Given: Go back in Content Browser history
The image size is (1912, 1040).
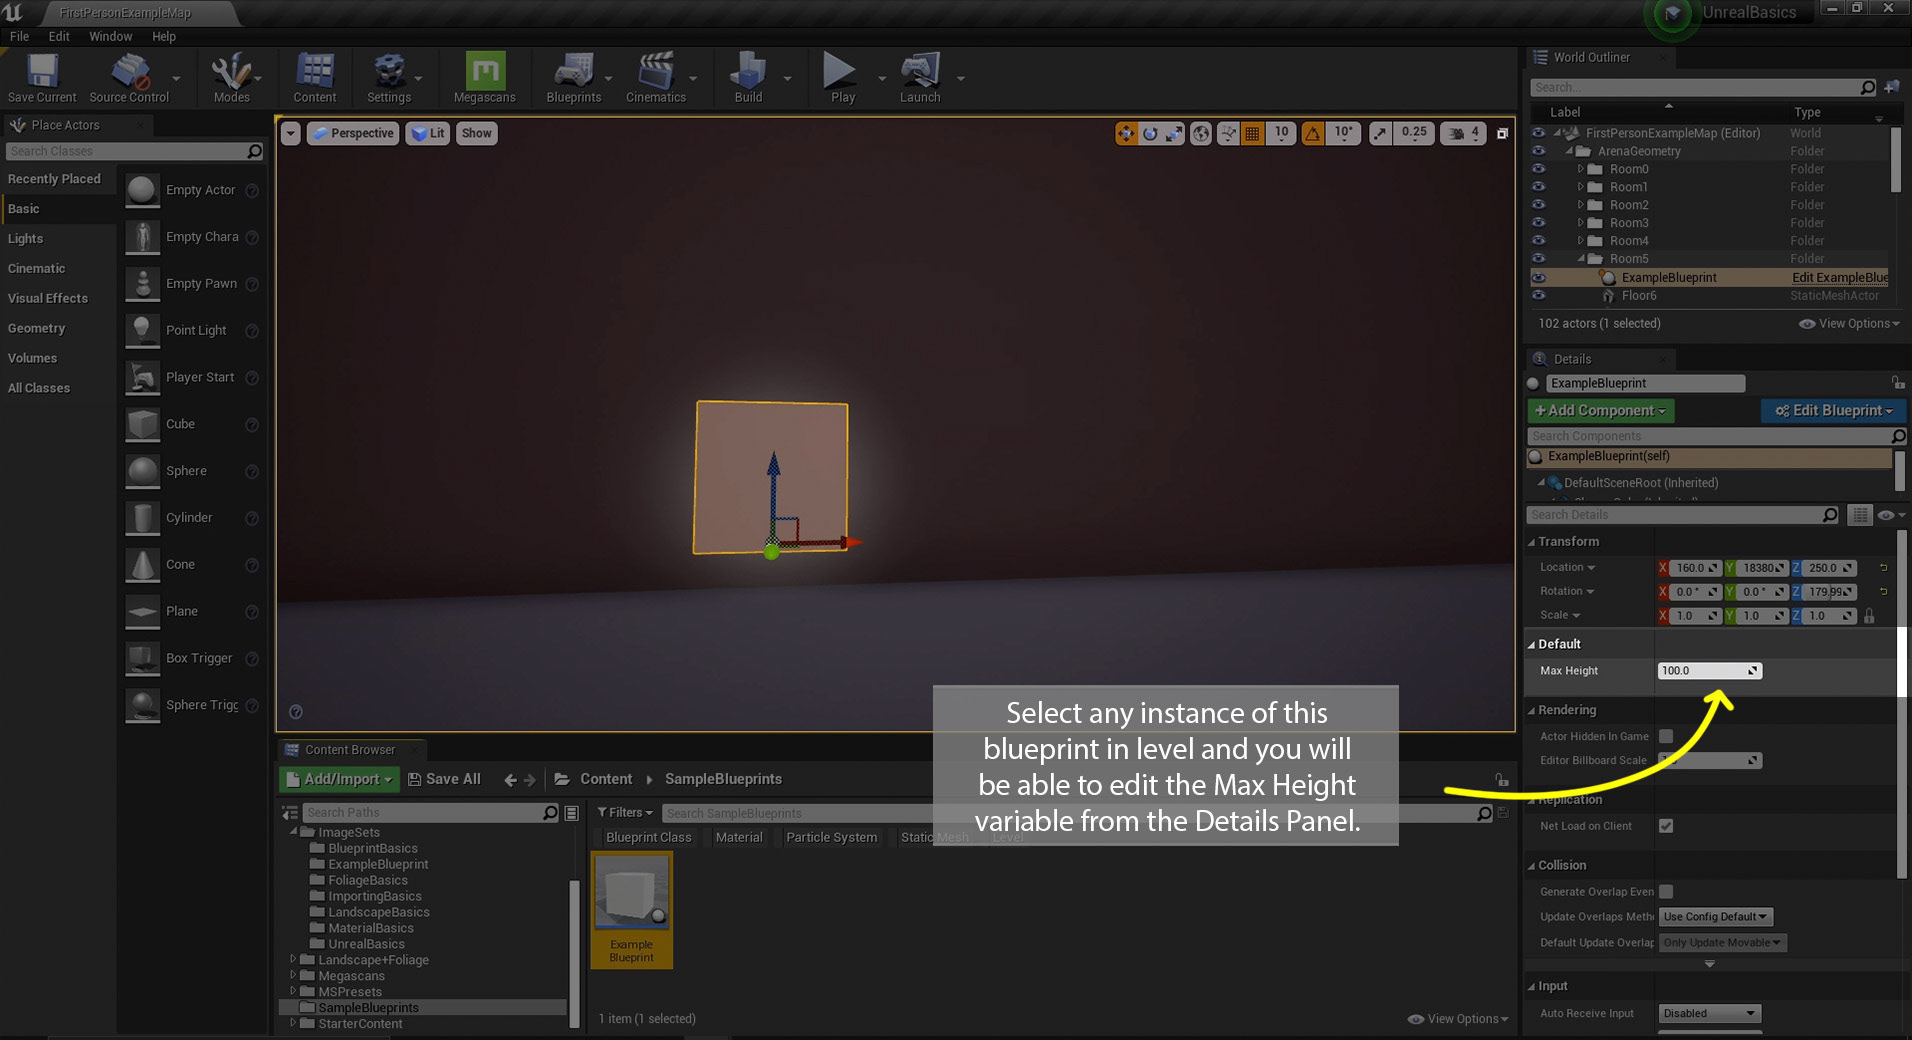Looking at the screenshot, I should point(511,780).
